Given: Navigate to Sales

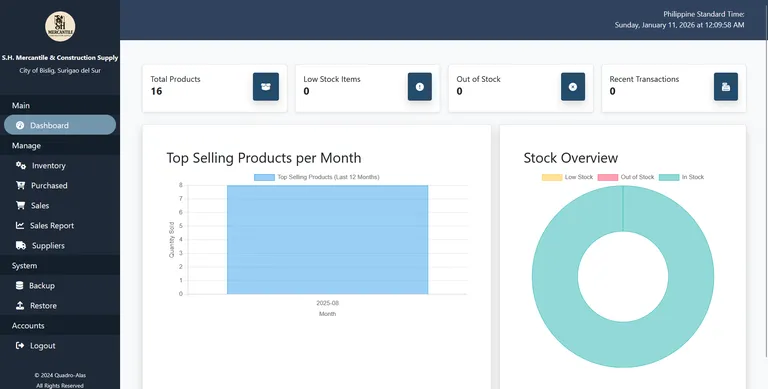Looking at the screenshot, I should pos(60,206).
